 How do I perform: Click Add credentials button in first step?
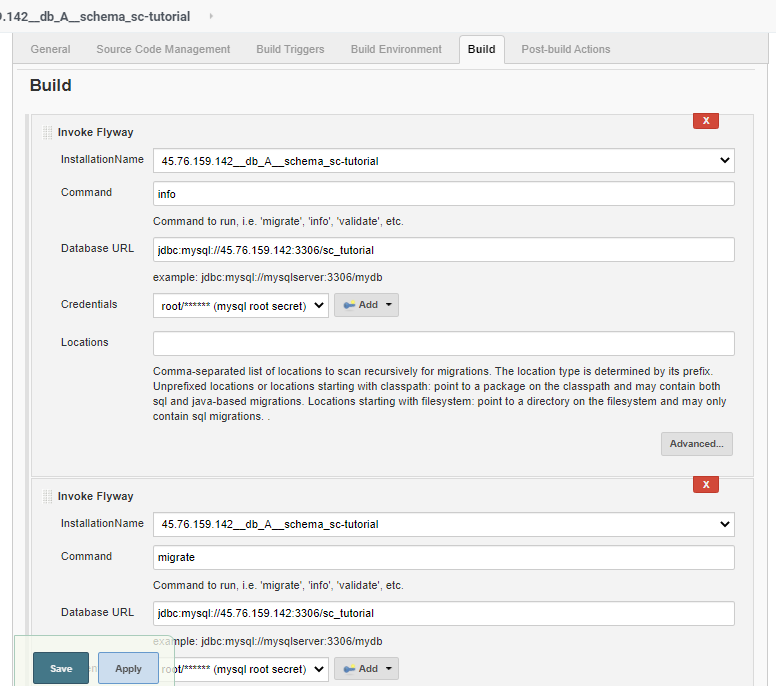[x=366, y=305]
